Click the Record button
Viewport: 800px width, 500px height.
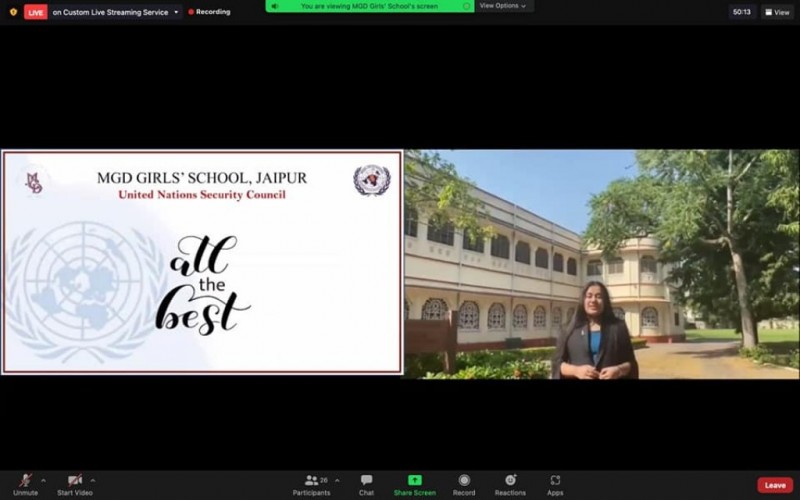point(464,485)
